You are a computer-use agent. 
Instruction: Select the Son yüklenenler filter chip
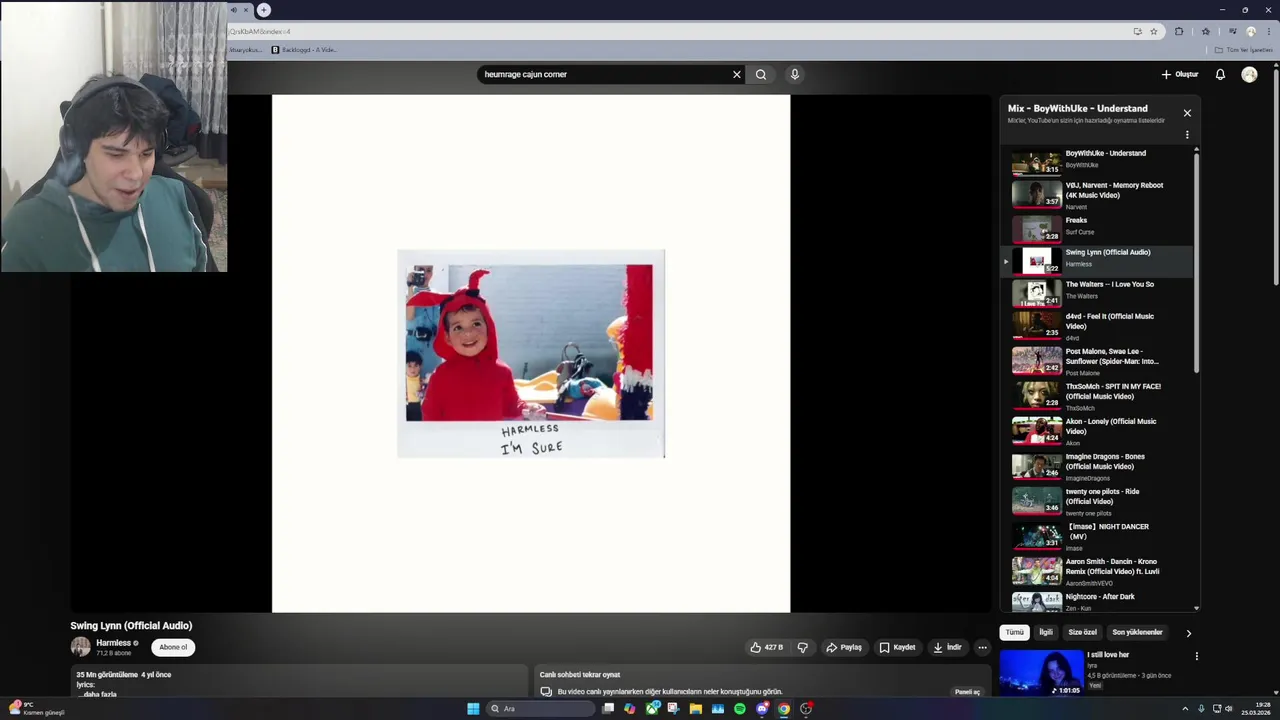click(x=1137, y=632)
